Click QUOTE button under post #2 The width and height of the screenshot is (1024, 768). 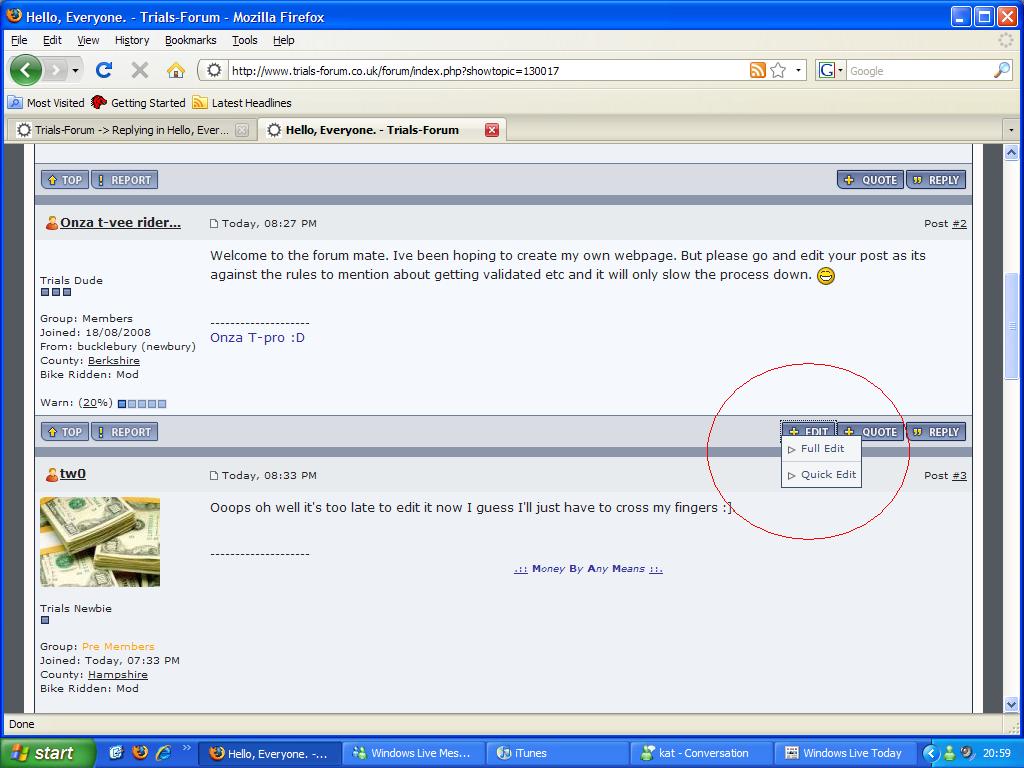(871, 432)
